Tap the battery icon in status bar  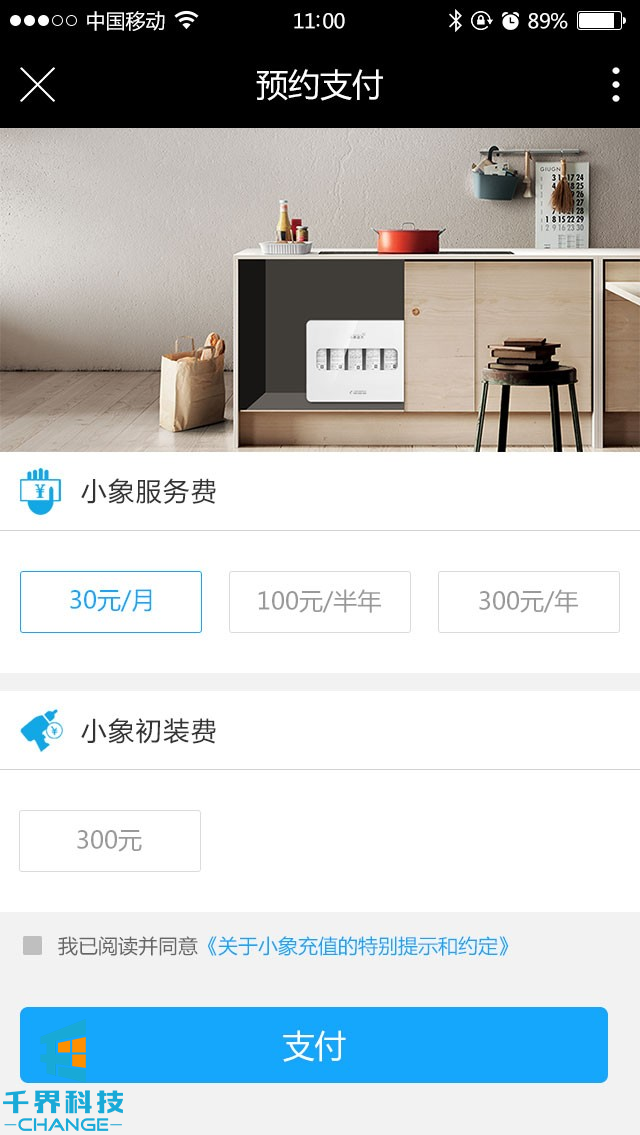[602, 21]
